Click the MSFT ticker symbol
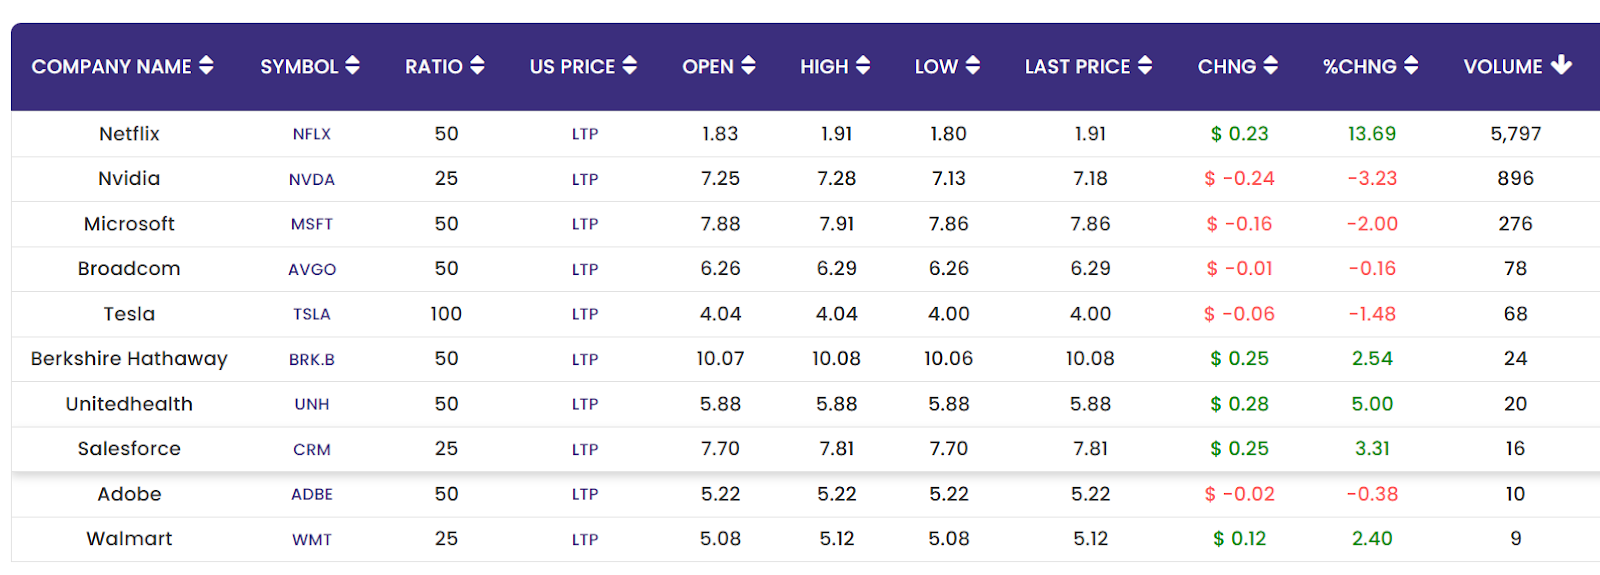Image resolution: width=1600 pixels, height=575 pixels. 312,225
